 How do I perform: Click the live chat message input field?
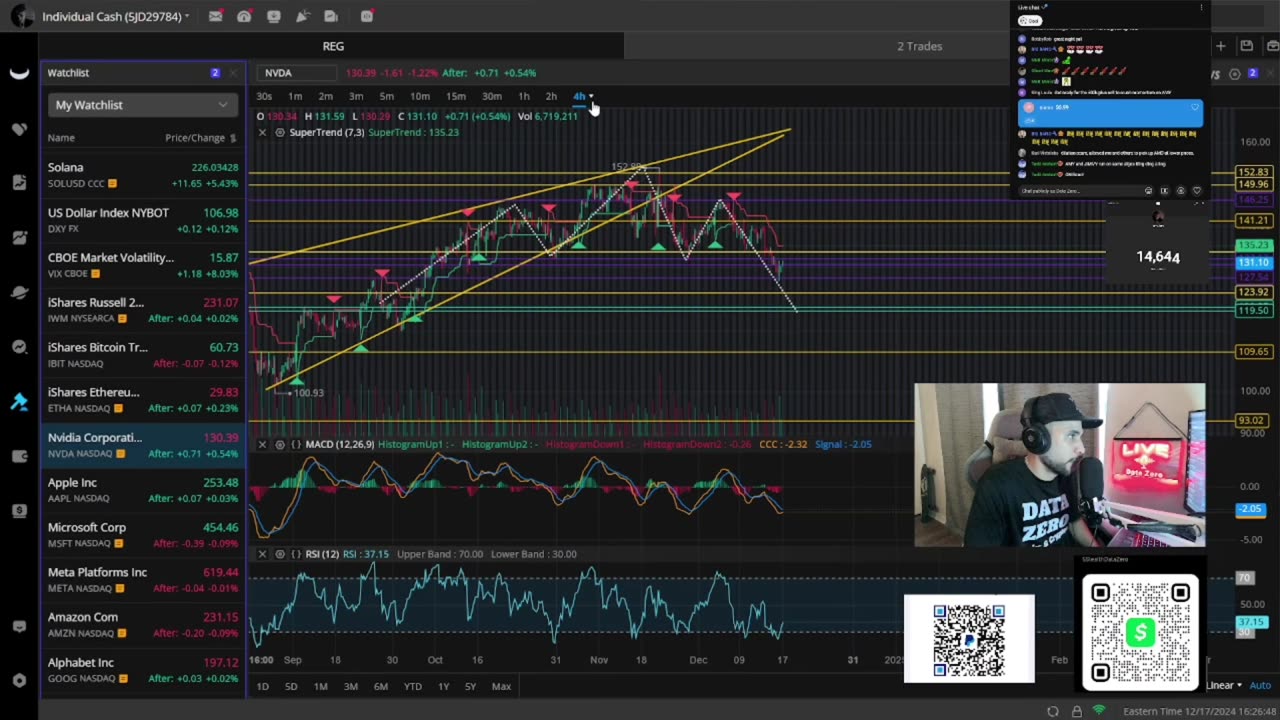tap(1078, 190)
